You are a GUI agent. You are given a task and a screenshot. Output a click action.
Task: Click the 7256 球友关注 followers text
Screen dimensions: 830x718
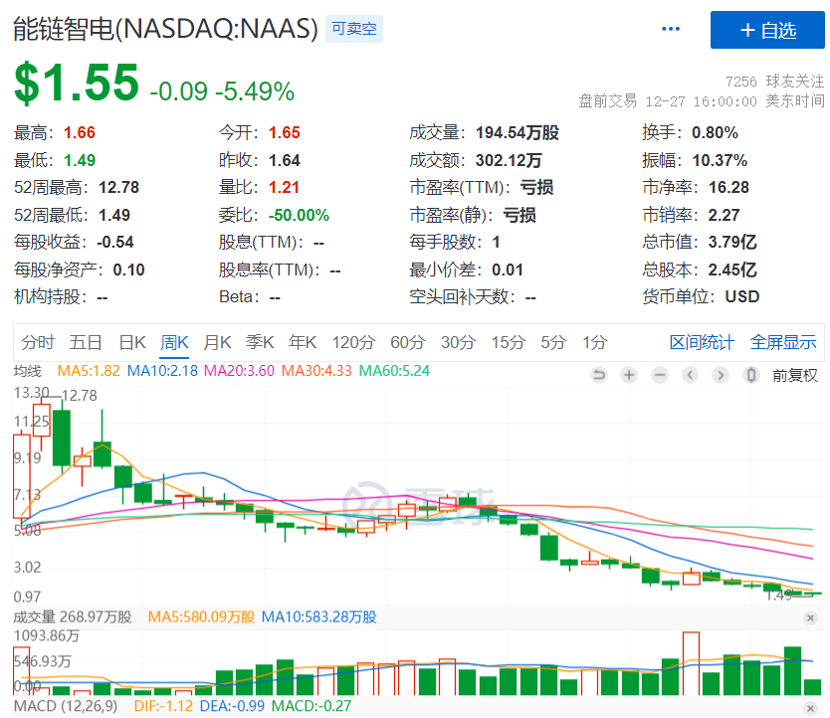[774, 81]
